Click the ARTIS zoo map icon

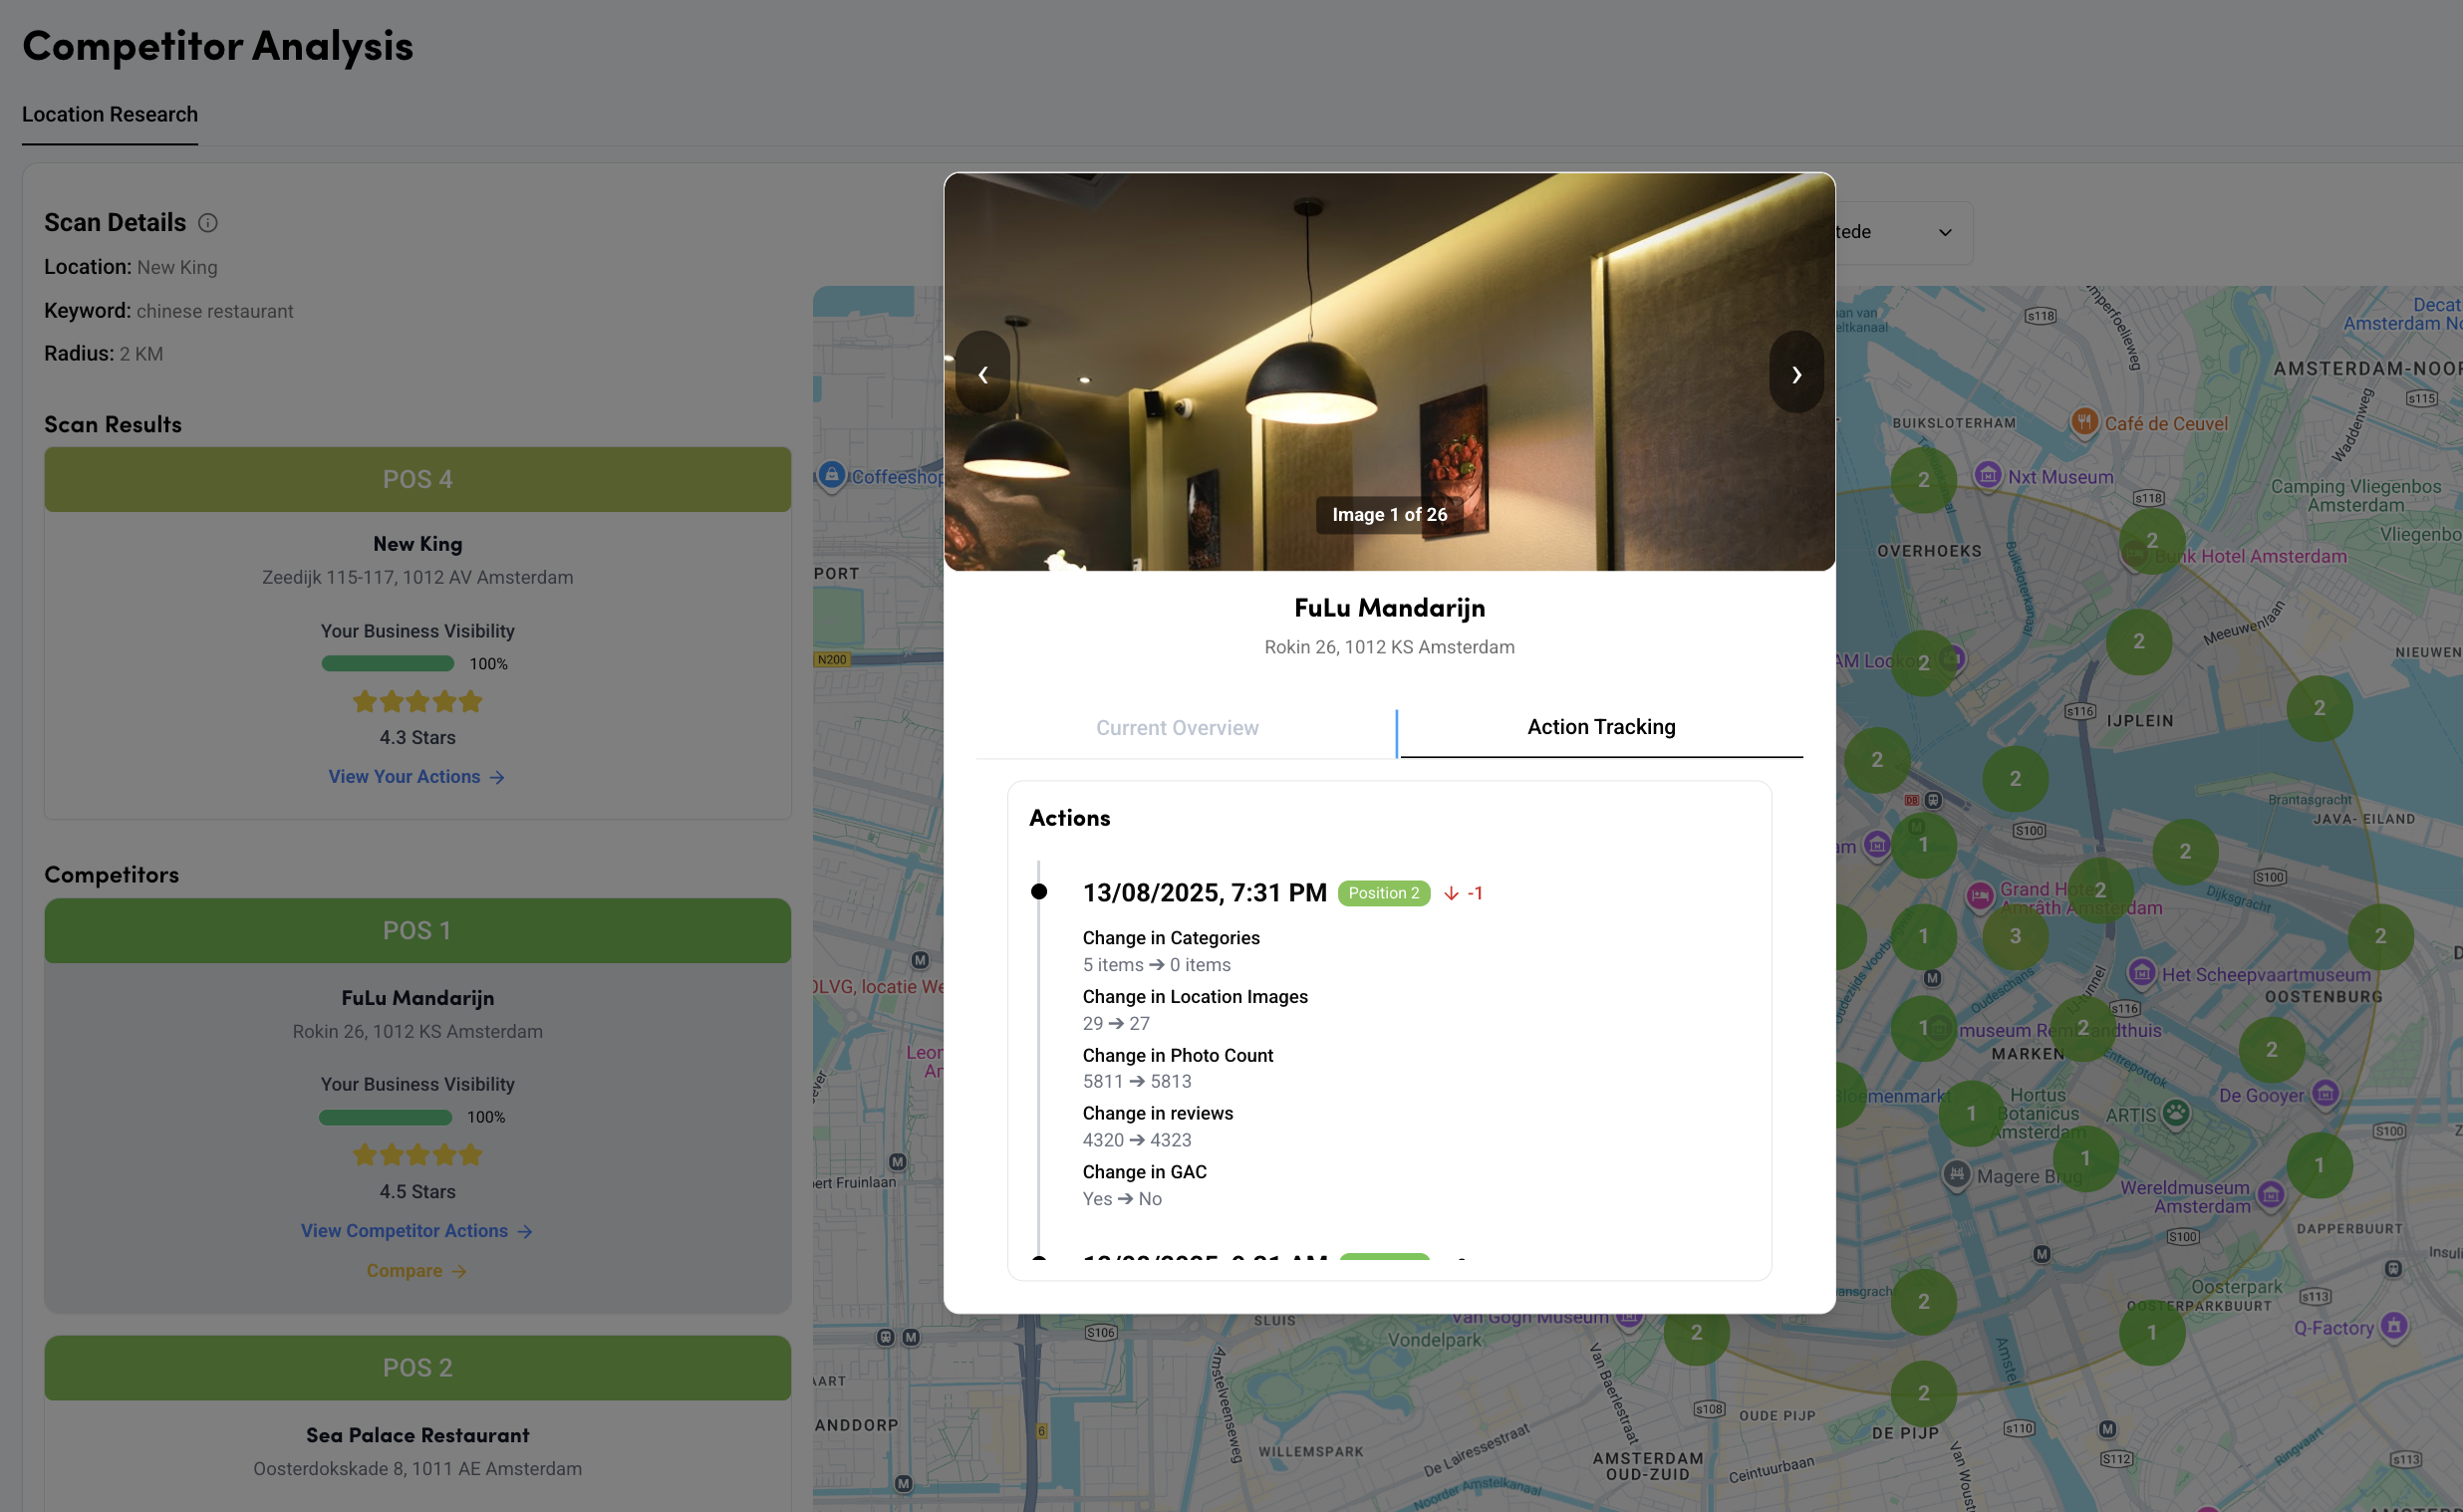2176,1112
